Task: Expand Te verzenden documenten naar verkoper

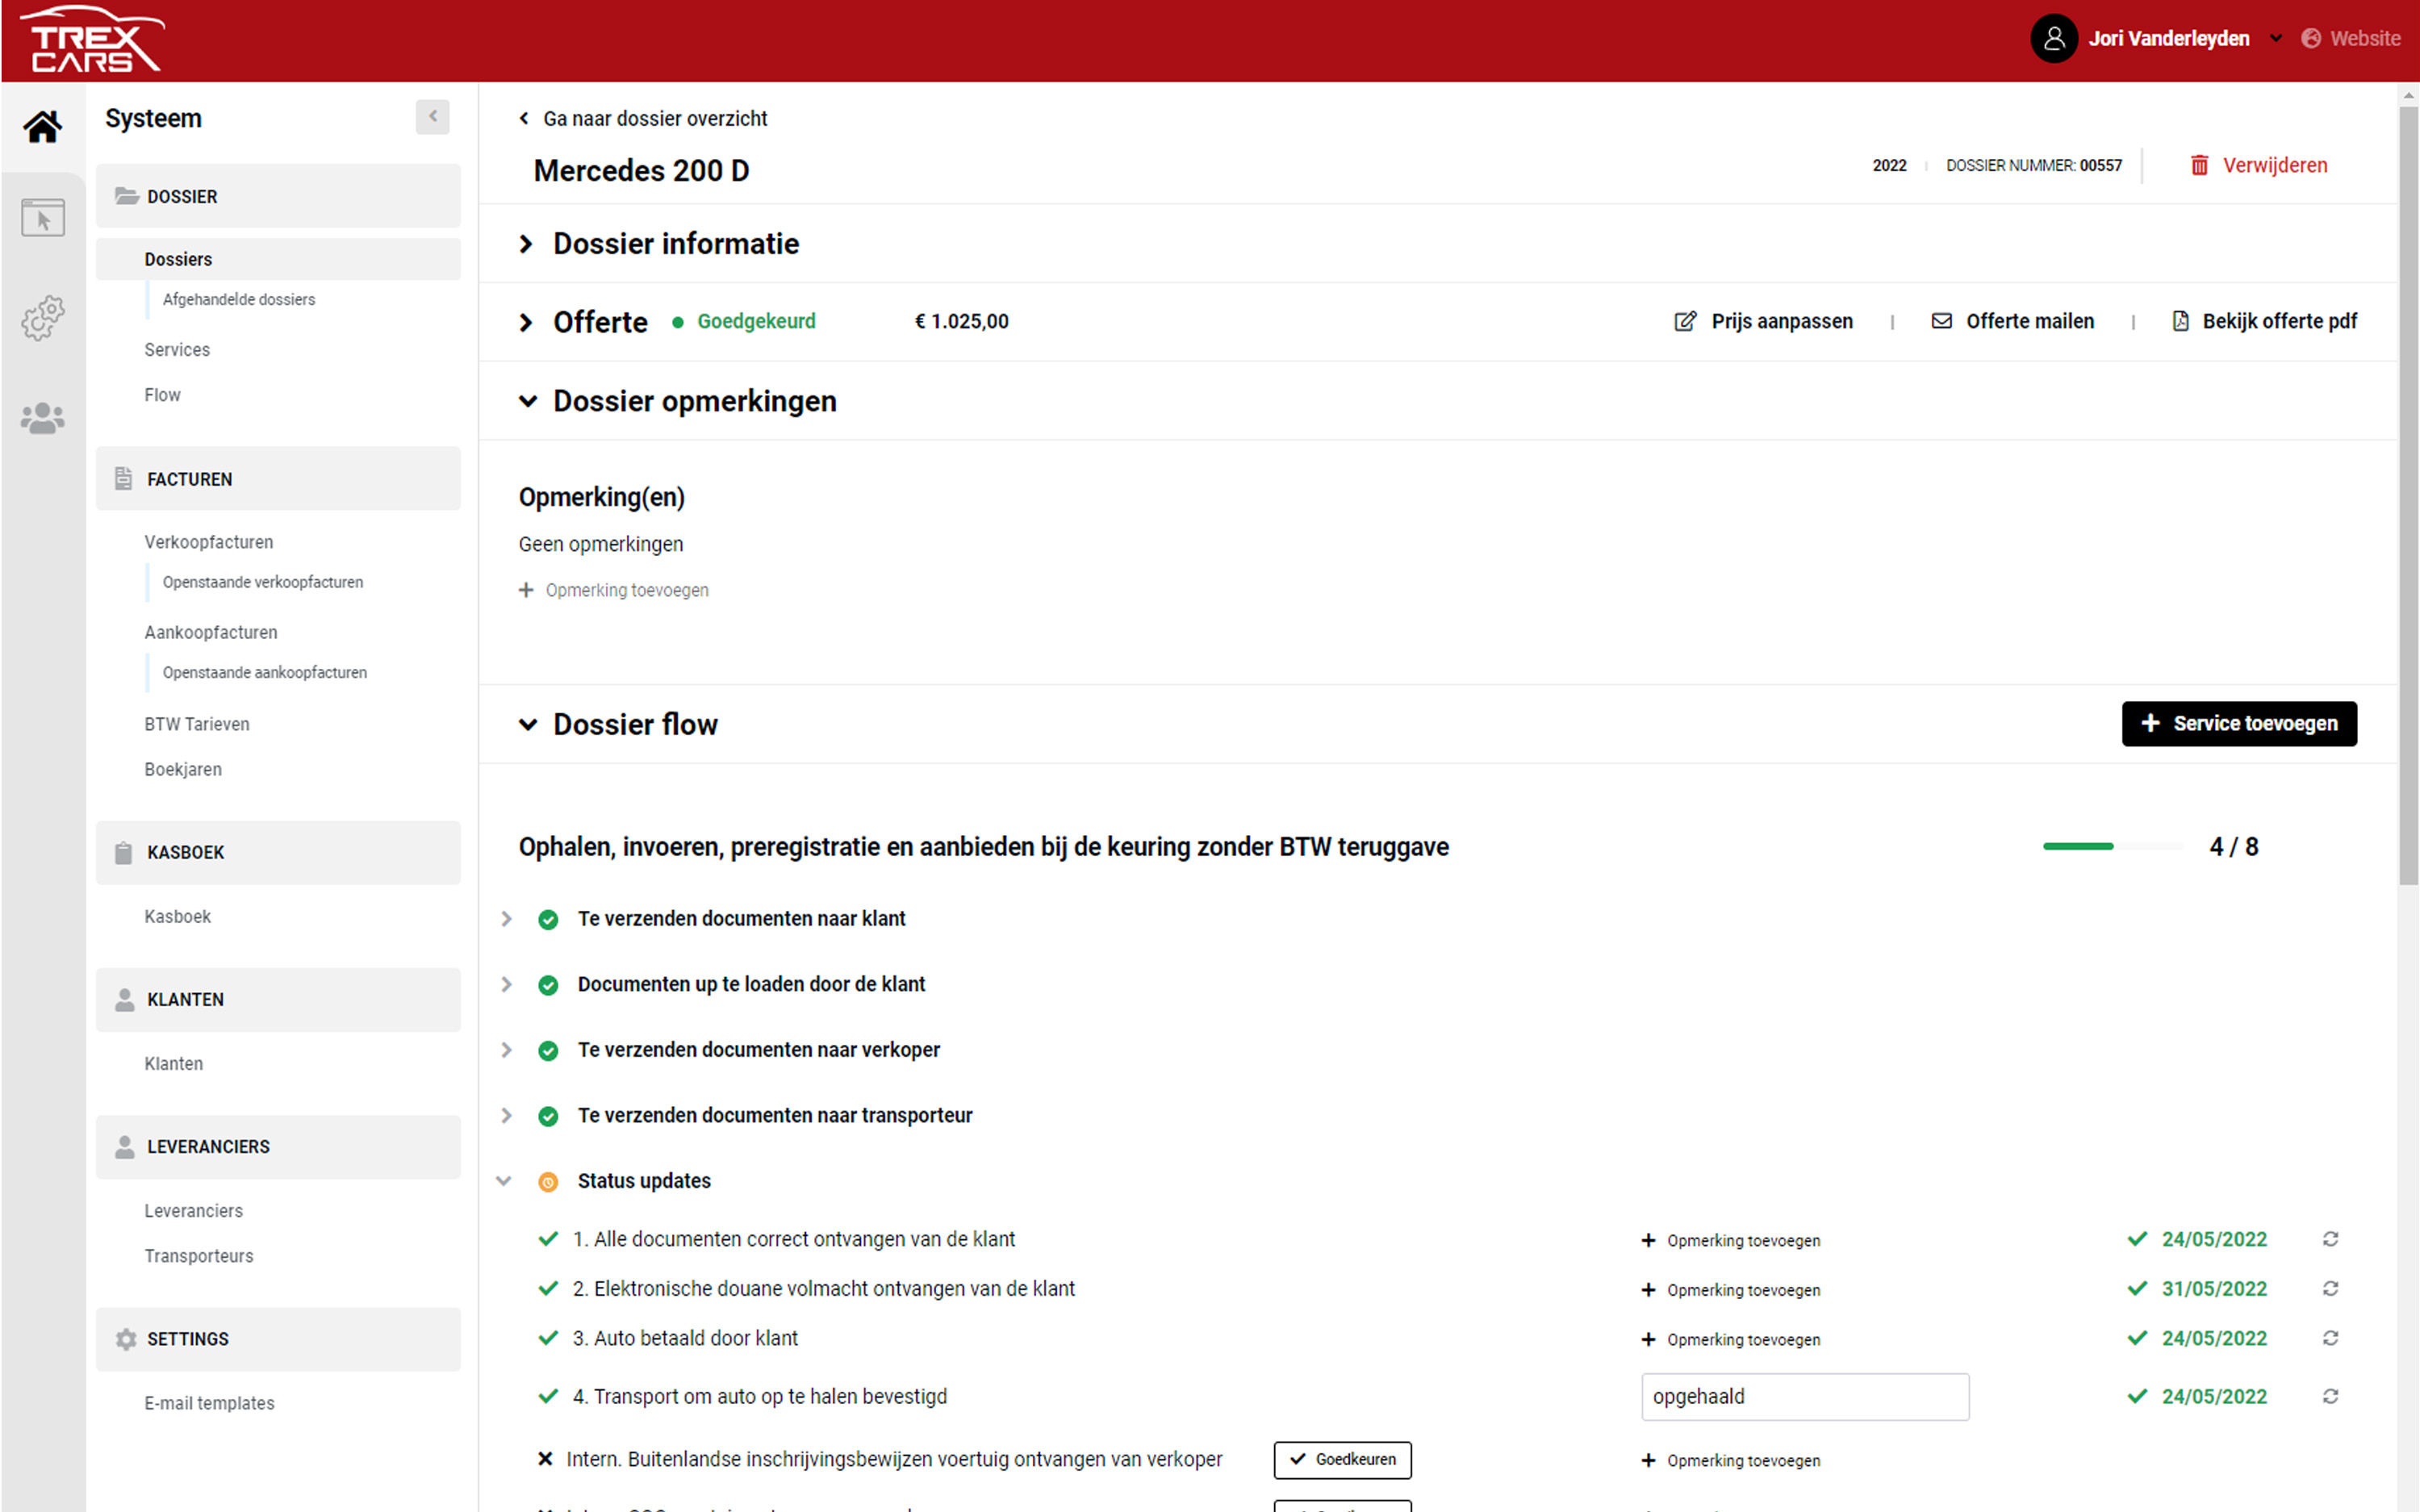Action: coord(506,1050)
